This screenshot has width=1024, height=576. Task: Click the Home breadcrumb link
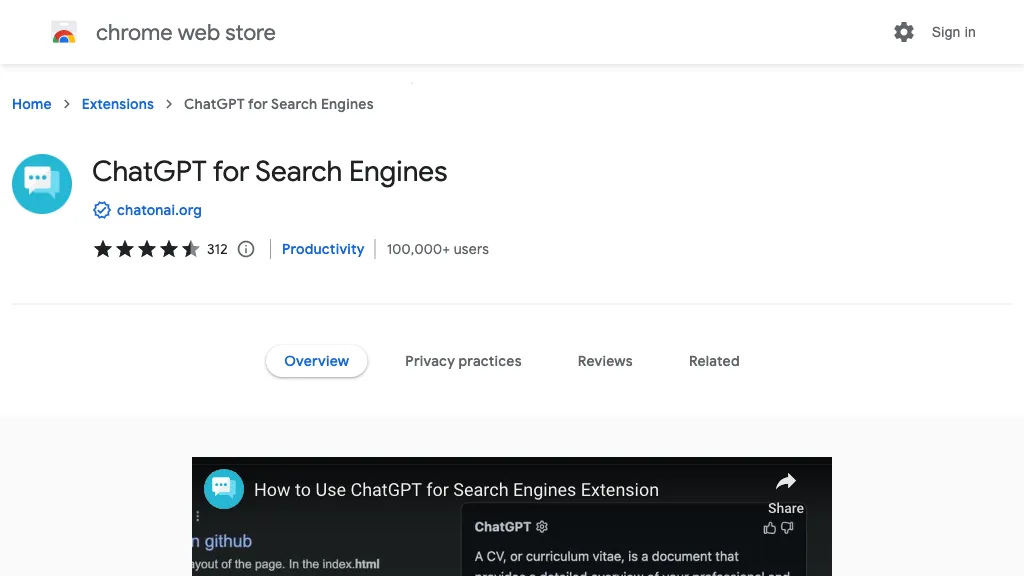[31, 104]
